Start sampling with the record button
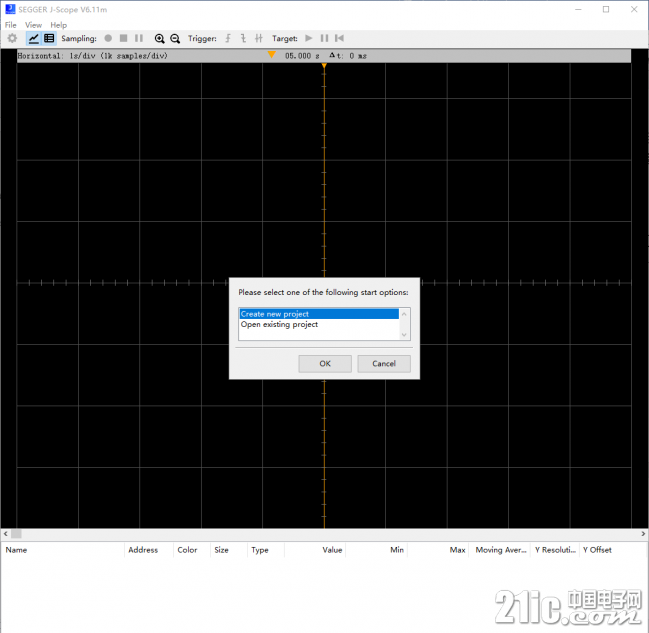649x633 pixels. pos(108,38)
